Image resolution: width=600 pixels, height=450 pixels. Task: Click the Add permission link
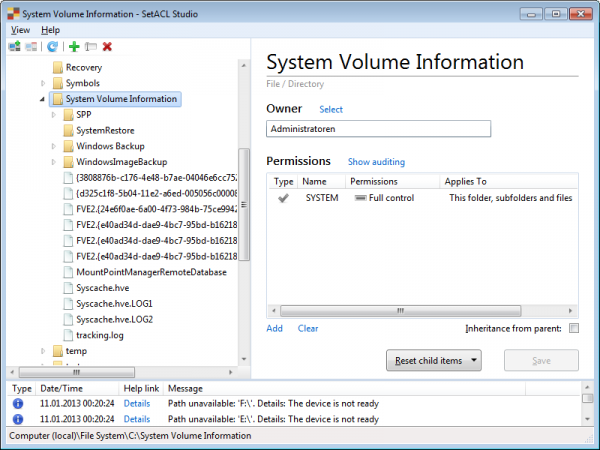click(x=274, y=328)
